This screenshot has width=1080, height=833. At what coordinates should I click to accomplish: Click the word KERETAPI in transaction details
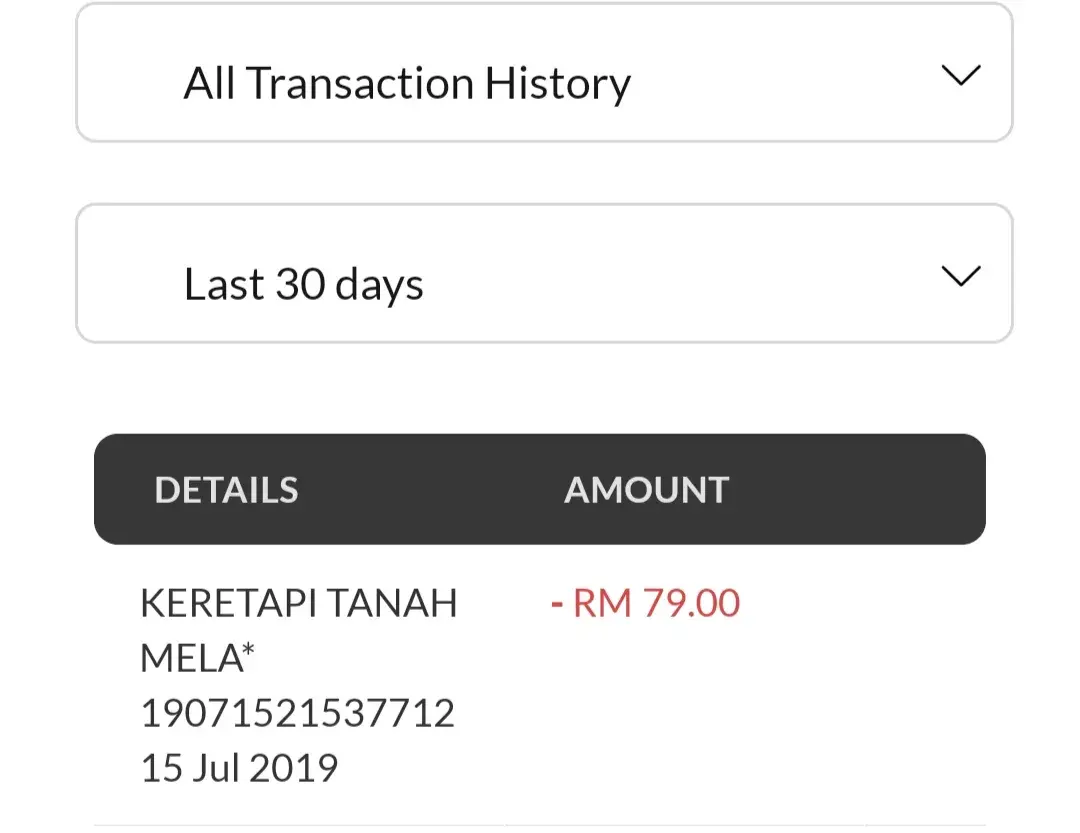click(x=228, y=604)
